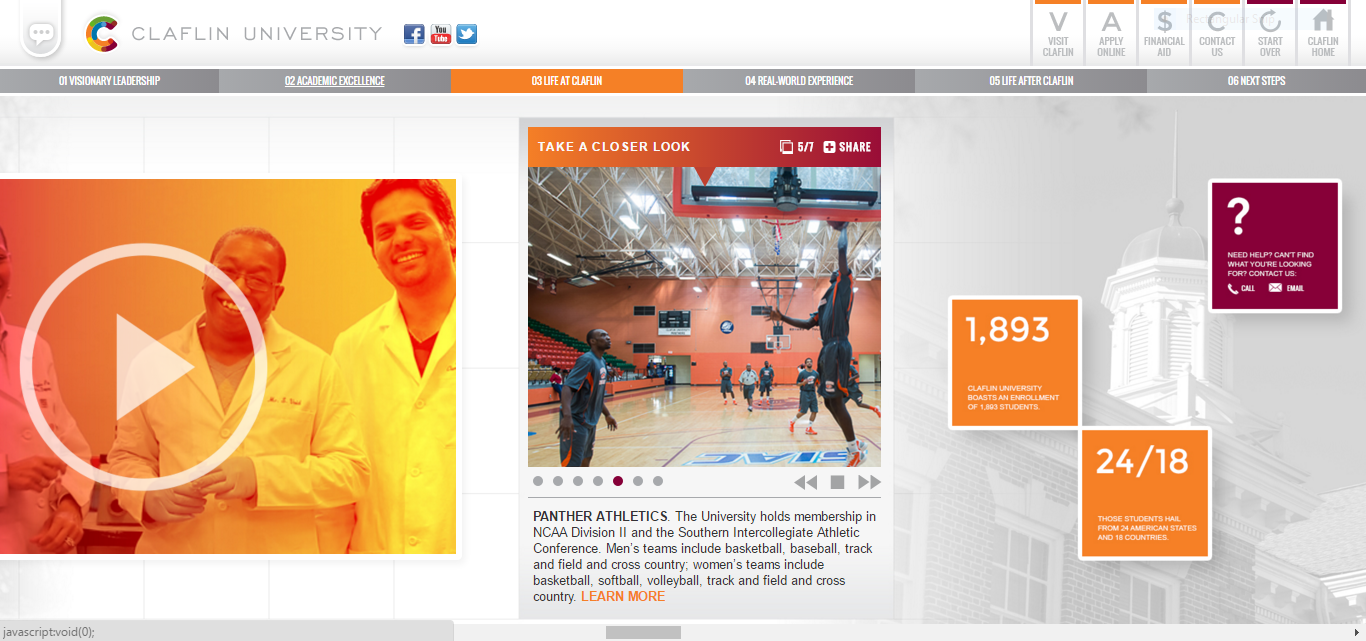Open the Financial Aid dollar tile
Image resolution: width=1366 pixels, height=641 pixels.
tap(1164, 32)
